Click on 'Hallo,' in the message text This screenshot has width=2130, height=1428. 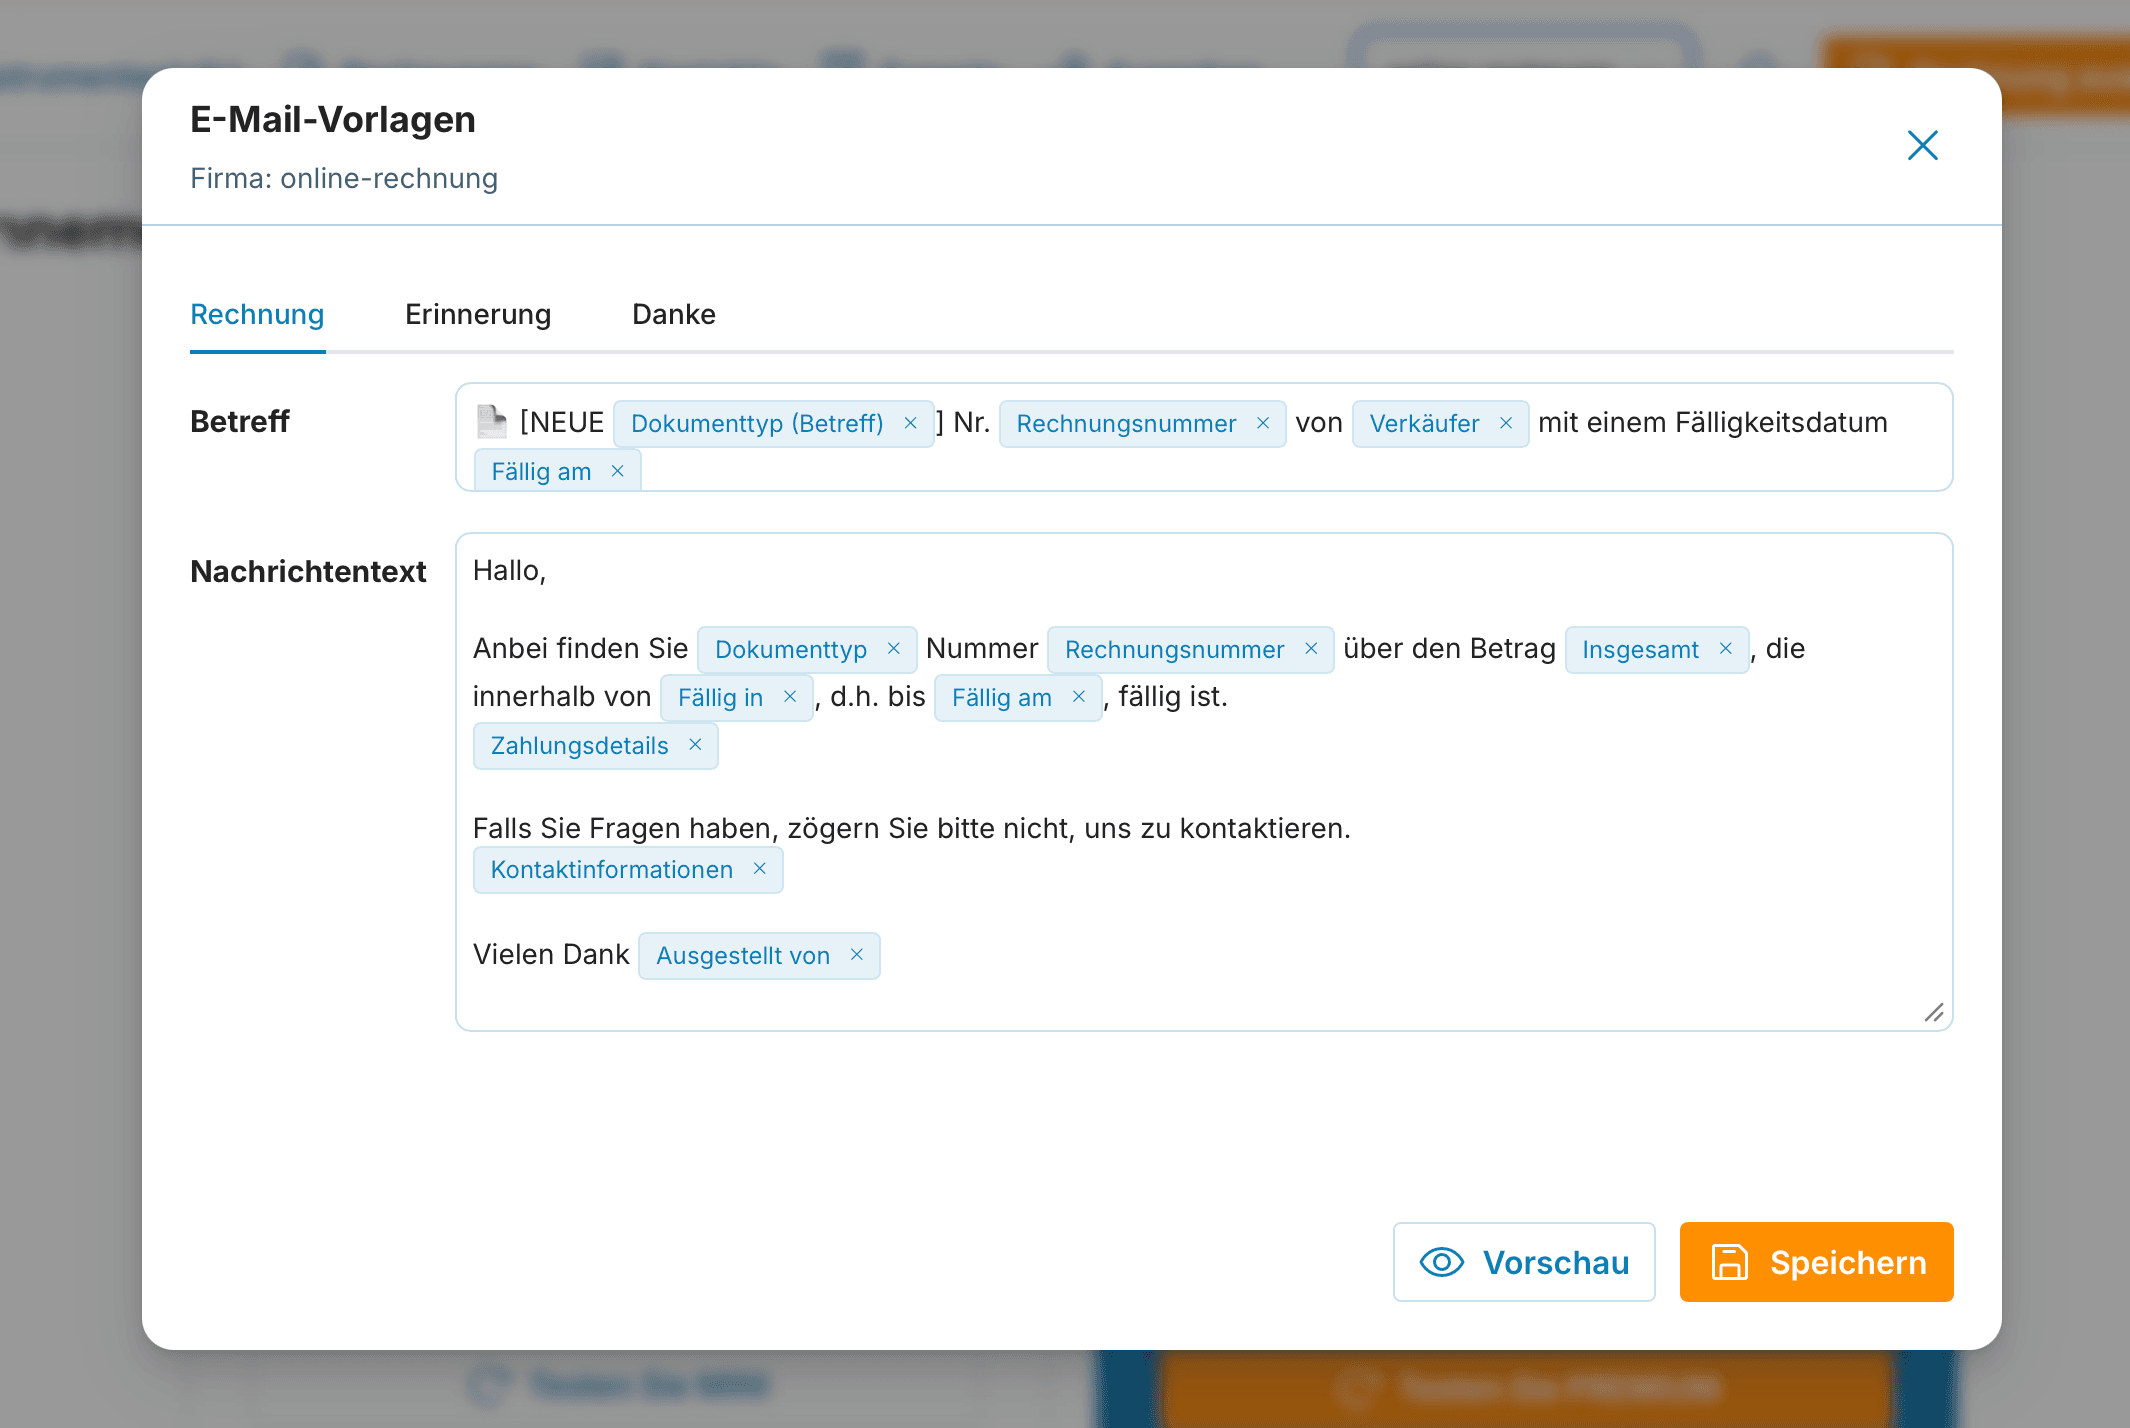pos(509,571)
